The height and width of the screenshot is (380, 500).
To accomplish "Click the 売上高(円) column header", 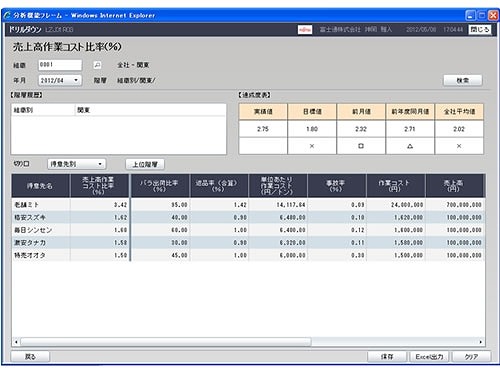I will (455, 186).
